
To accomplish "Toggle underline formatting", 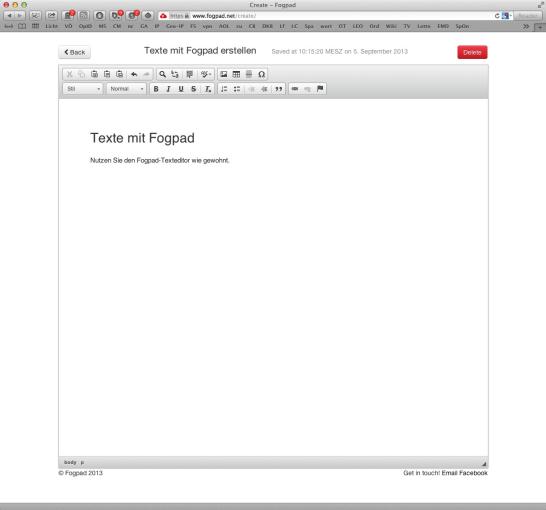I will 181,89.
